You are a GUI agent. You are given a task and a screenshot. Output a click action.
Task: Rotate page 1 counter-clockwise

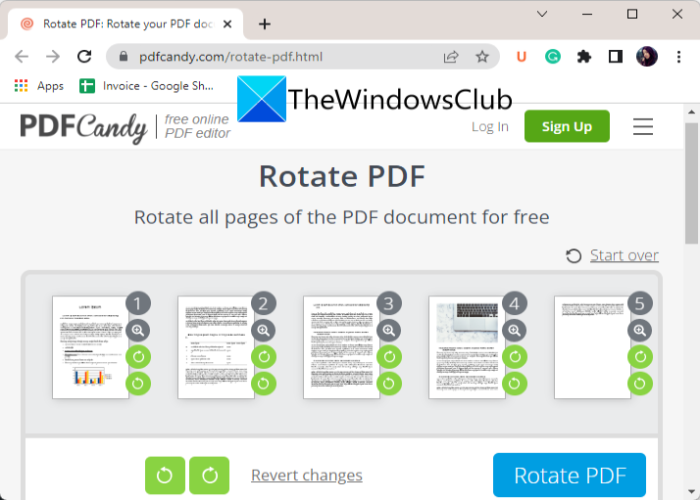point(138,383)
